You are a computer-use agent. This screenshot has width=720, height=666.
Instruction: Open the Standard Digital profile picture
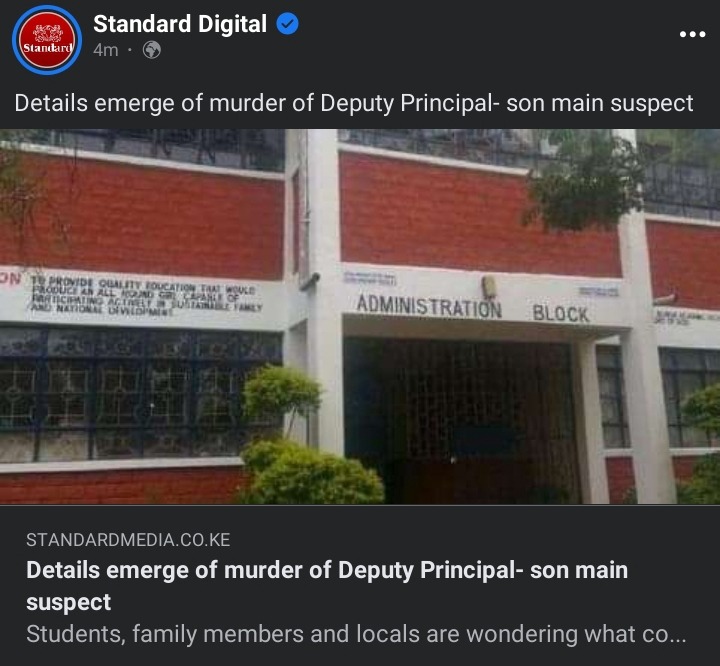point(47,40)
